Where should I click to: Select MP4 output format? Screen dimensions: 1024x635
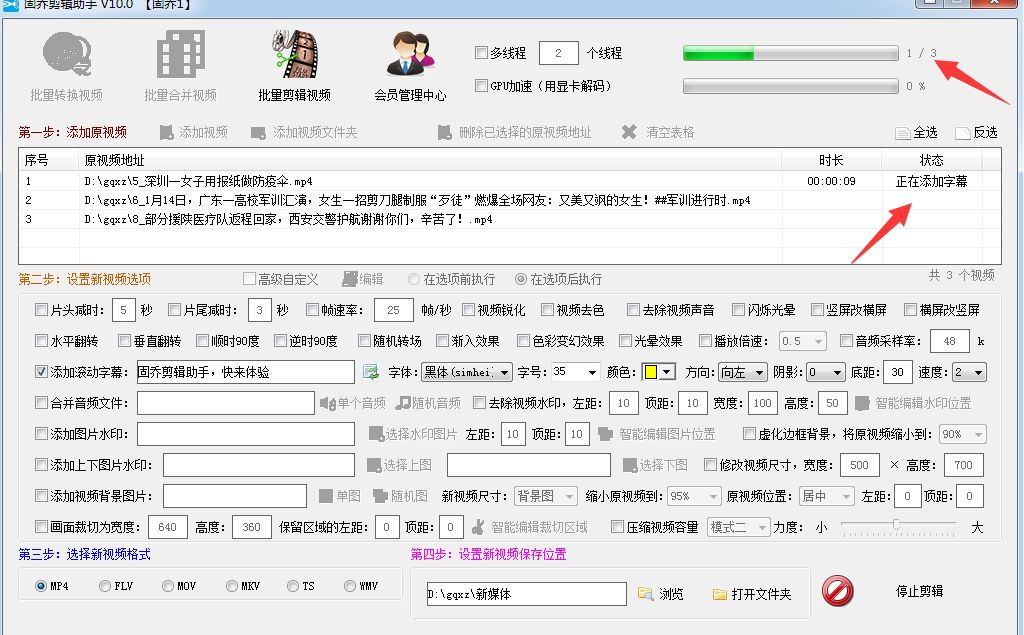point(41,586)
